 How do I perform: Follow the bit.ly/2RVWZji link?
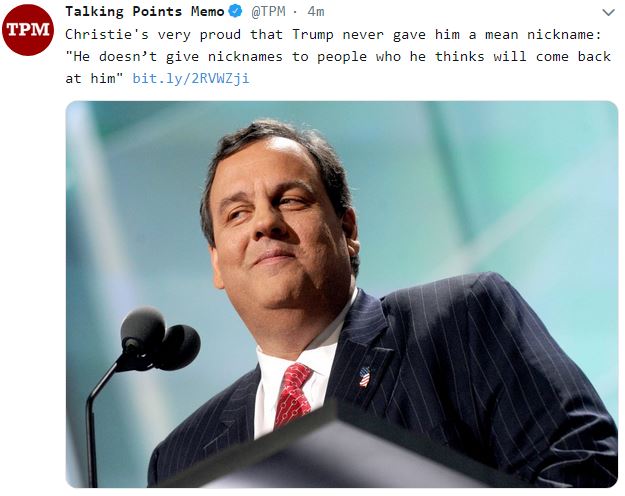click(x=191, y=77)
